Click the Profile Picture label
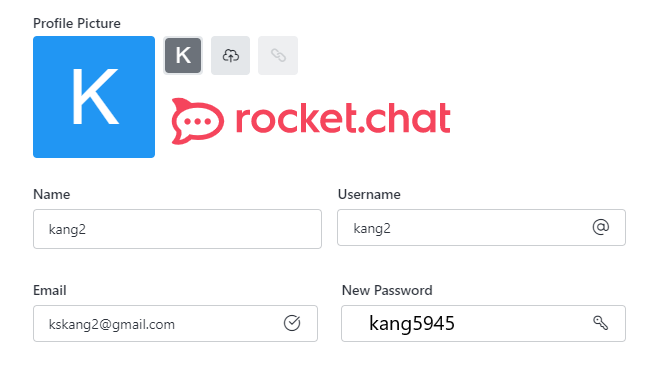Screen dimensions: 663x369 (x=77, y=23)
